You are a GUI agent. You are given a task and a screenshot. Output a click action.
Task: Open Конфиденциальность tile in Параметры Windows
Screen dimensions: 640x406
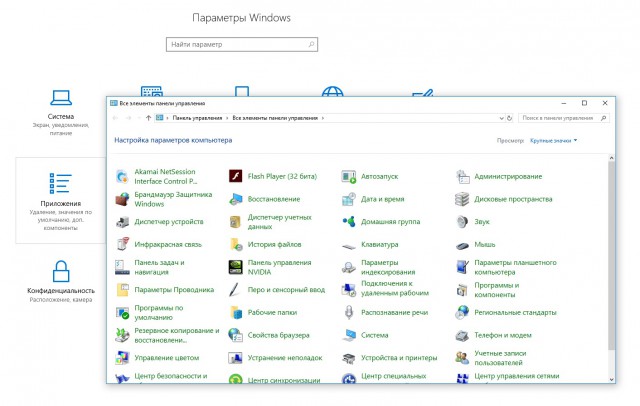pyautogui.click(x=61, y=281)
